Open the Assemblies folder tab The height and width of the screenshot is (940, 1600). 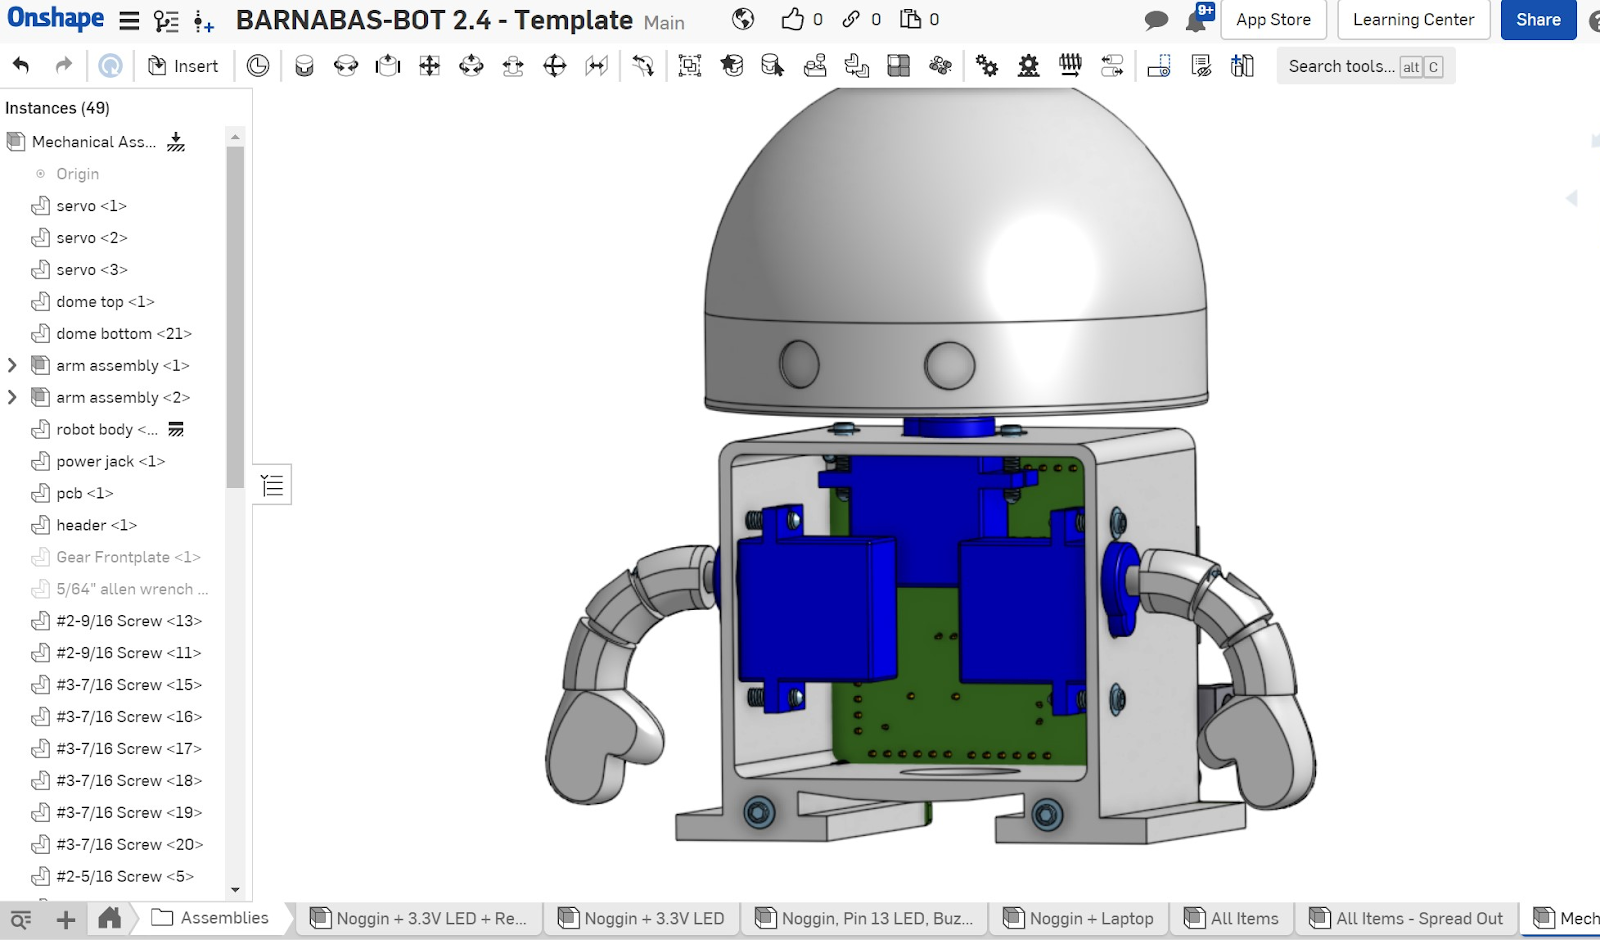tap(210, 918)
